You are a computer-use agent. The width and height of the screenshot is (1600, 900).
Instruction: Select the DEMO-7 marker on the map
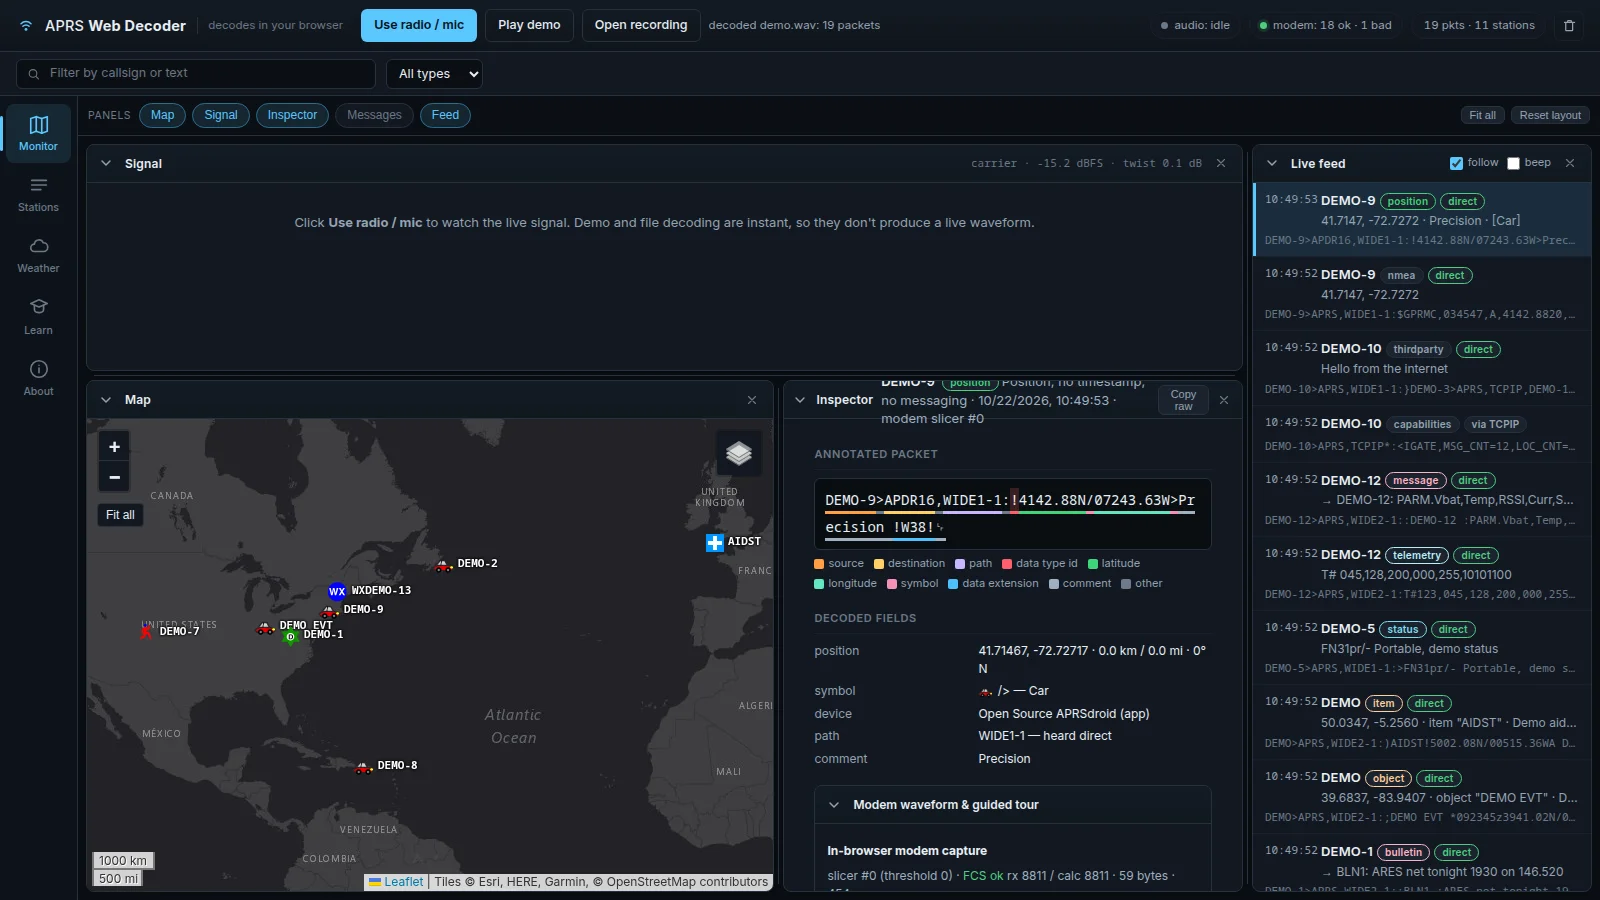point(147,631)
